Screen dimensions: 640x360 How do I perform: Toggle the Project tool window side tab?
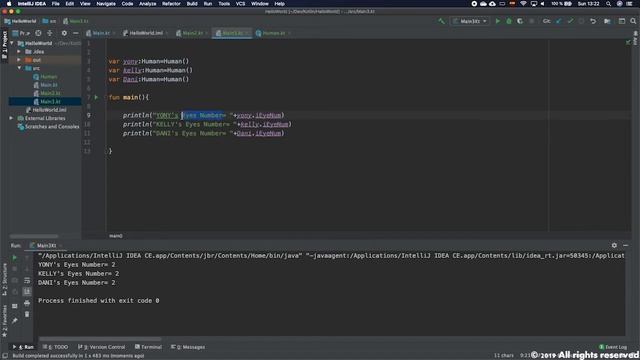click(4, 44)
